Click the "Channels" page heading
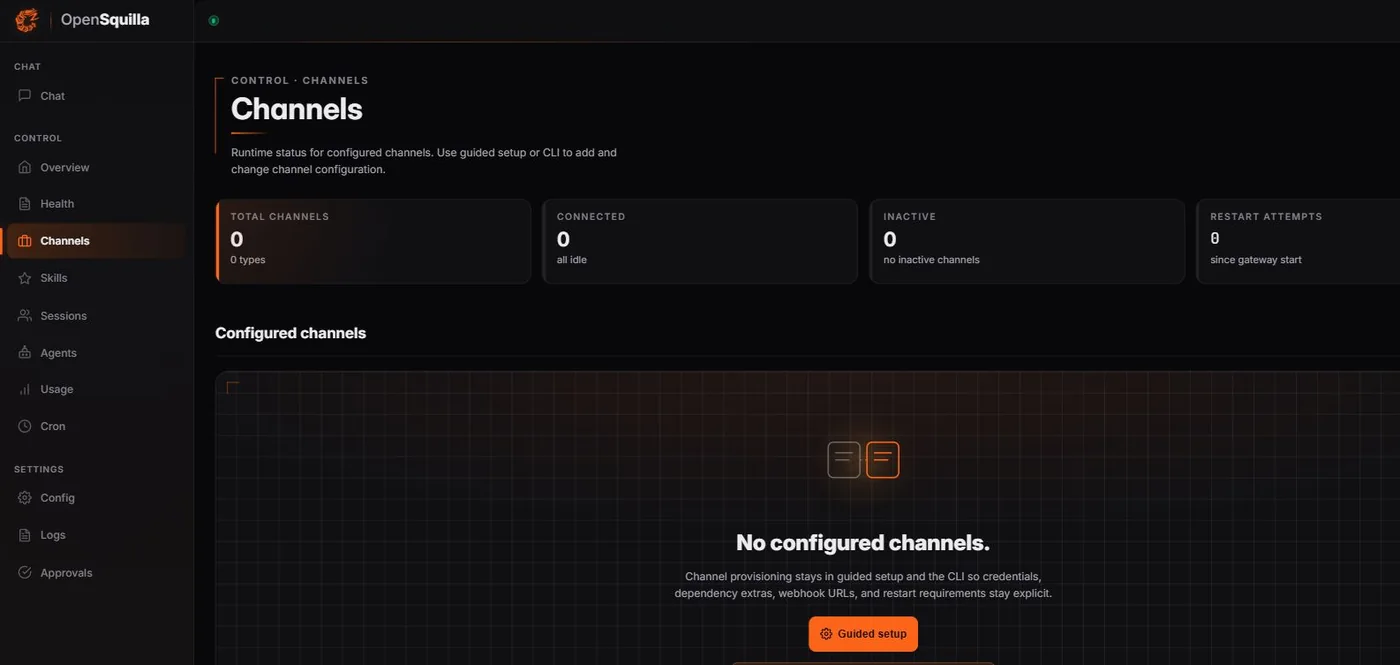1400x665 pixels. tap(297, 109)
